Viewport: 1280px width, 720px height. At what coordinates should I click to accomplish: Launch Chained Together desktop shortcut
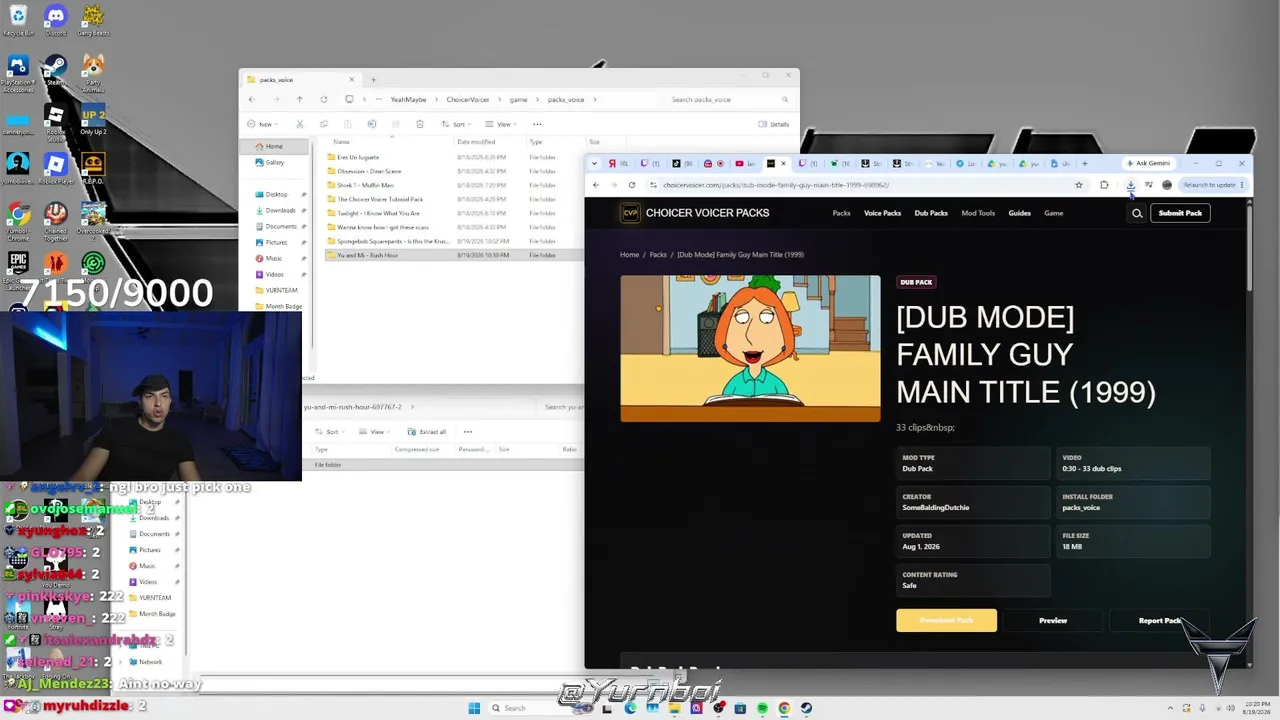(x=55, y=222)
